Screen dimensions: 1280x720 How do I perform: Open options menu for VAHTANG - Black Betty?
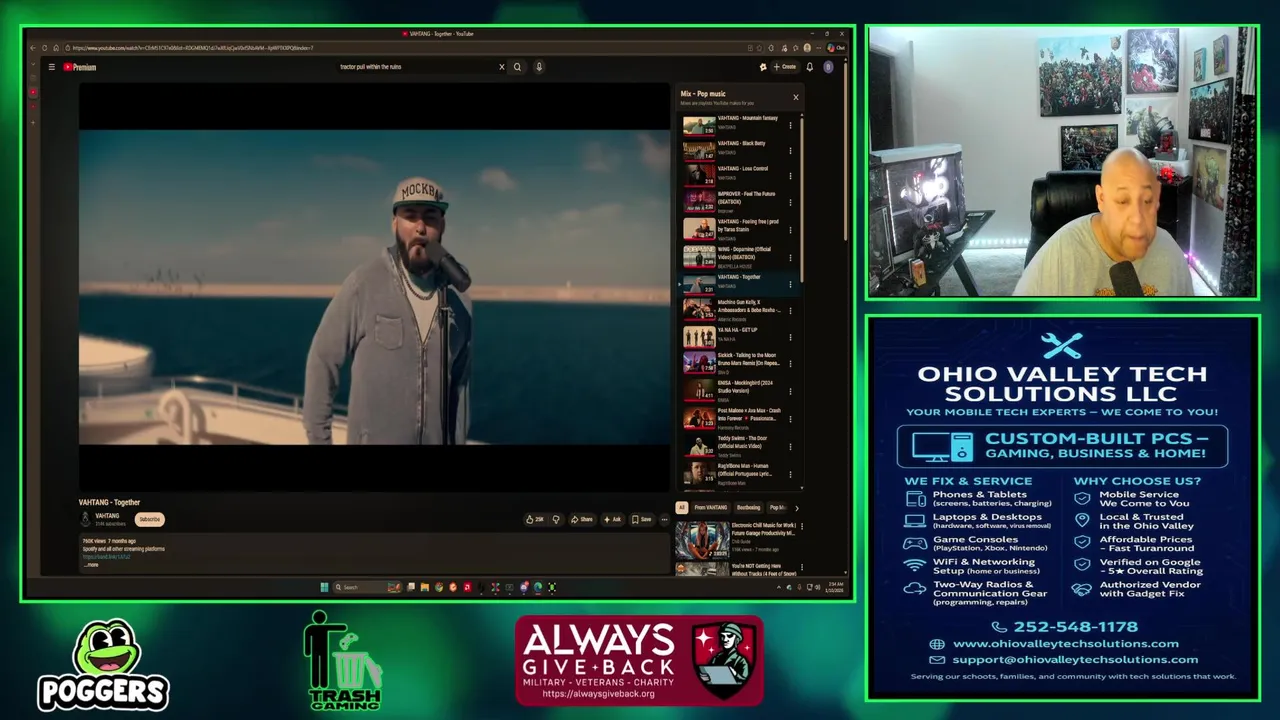point(790,150)
